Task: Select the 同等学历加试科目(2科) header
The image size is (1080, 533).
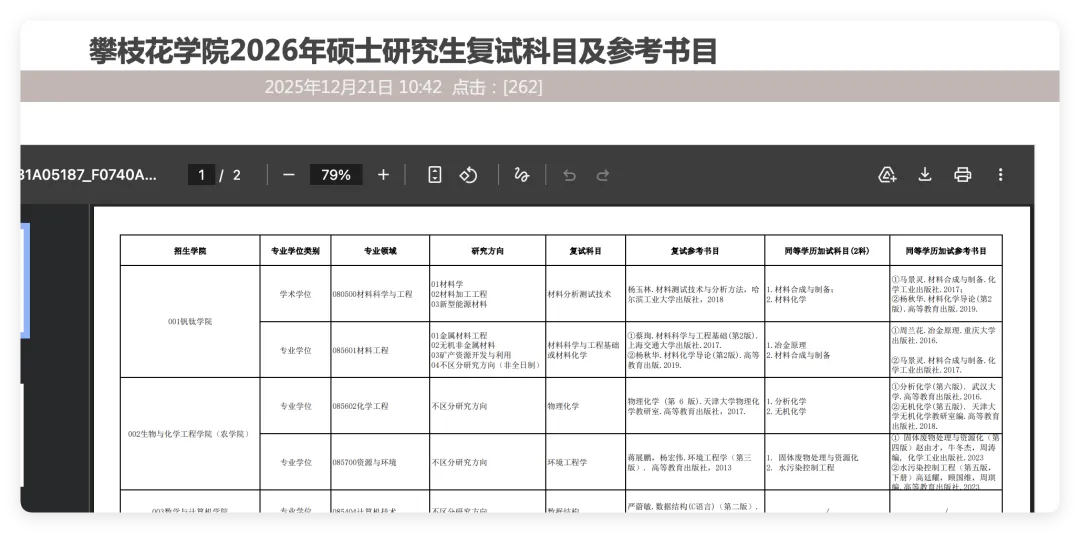Action: tap(827, 251)
